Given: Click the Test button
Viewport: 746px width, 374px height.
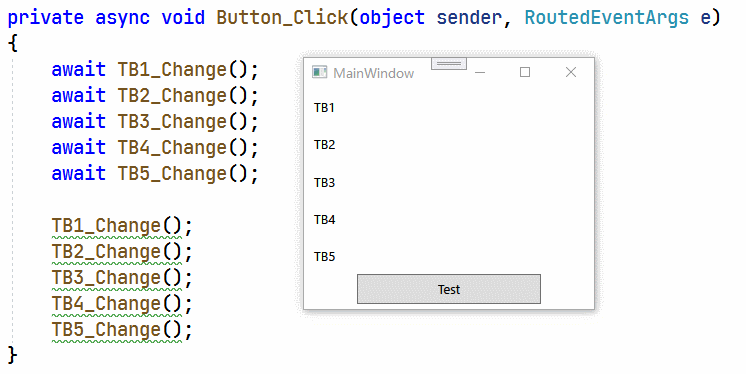Looking at the screenshot, I should click(x=449, y=289).
